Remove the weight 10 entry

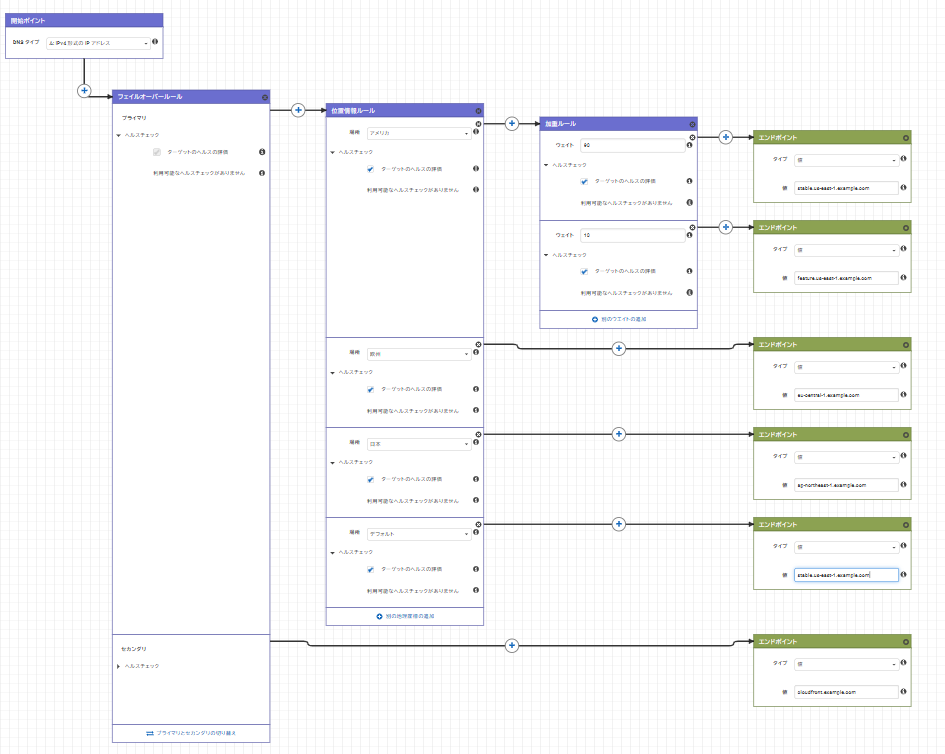692,228
